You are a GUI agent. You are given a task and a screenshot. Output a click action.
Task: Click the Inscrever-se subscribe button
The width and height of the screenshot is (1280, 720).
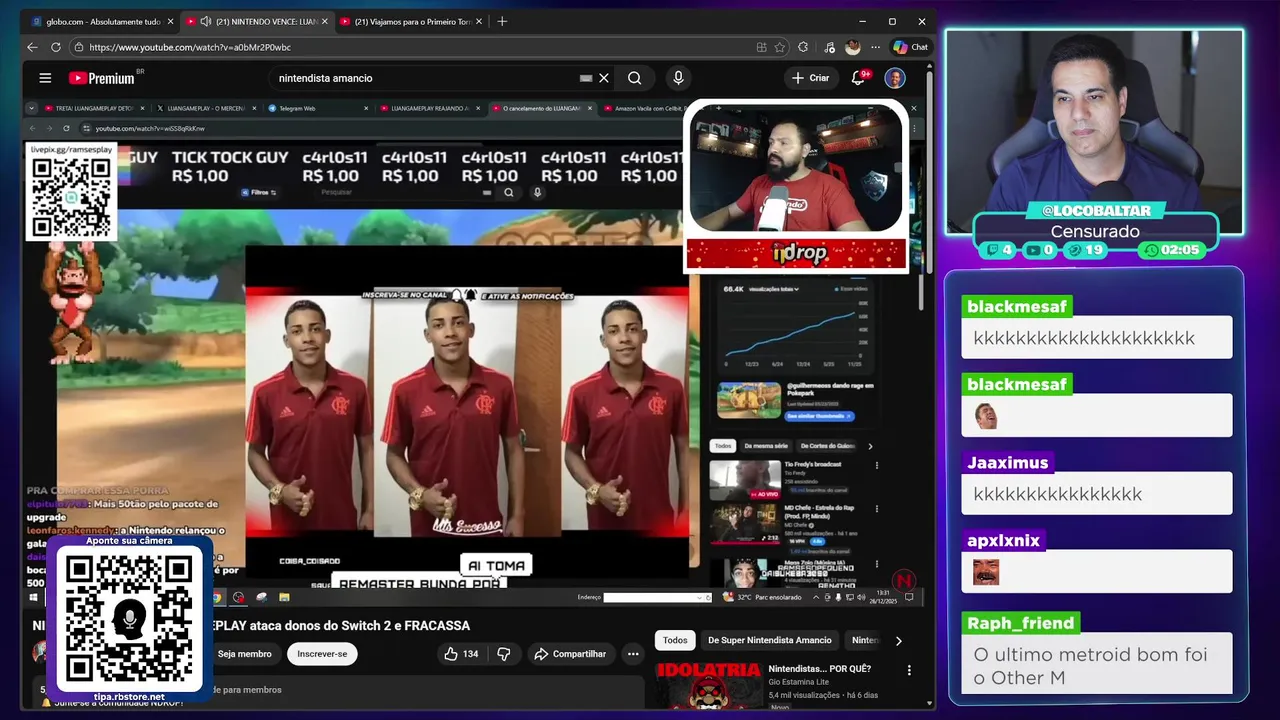[322, 654]
